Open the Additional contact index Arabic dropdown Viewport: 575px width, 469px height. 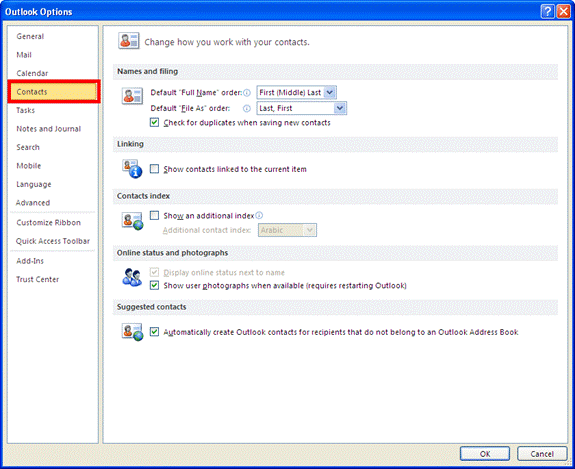pyautogui.click(x=287, y=230)
